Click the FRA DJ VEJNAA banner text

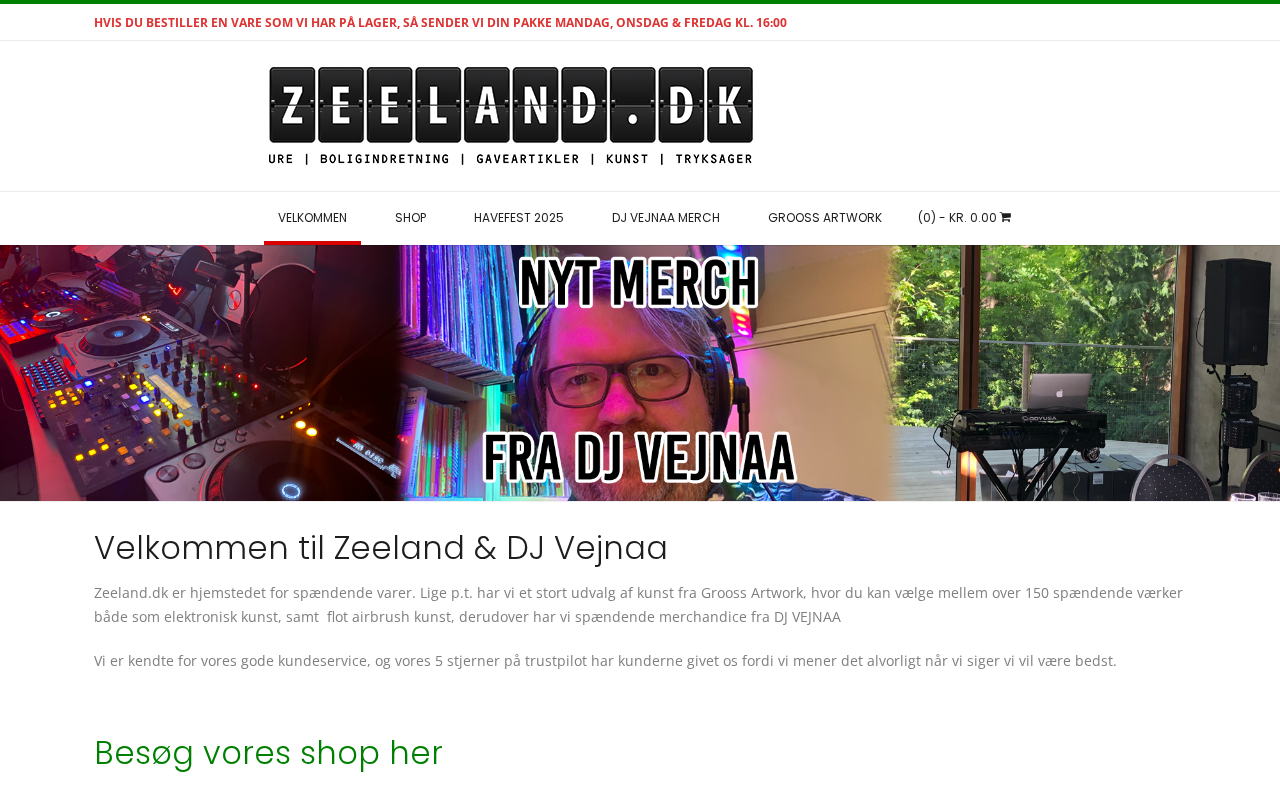click(640, 457)
